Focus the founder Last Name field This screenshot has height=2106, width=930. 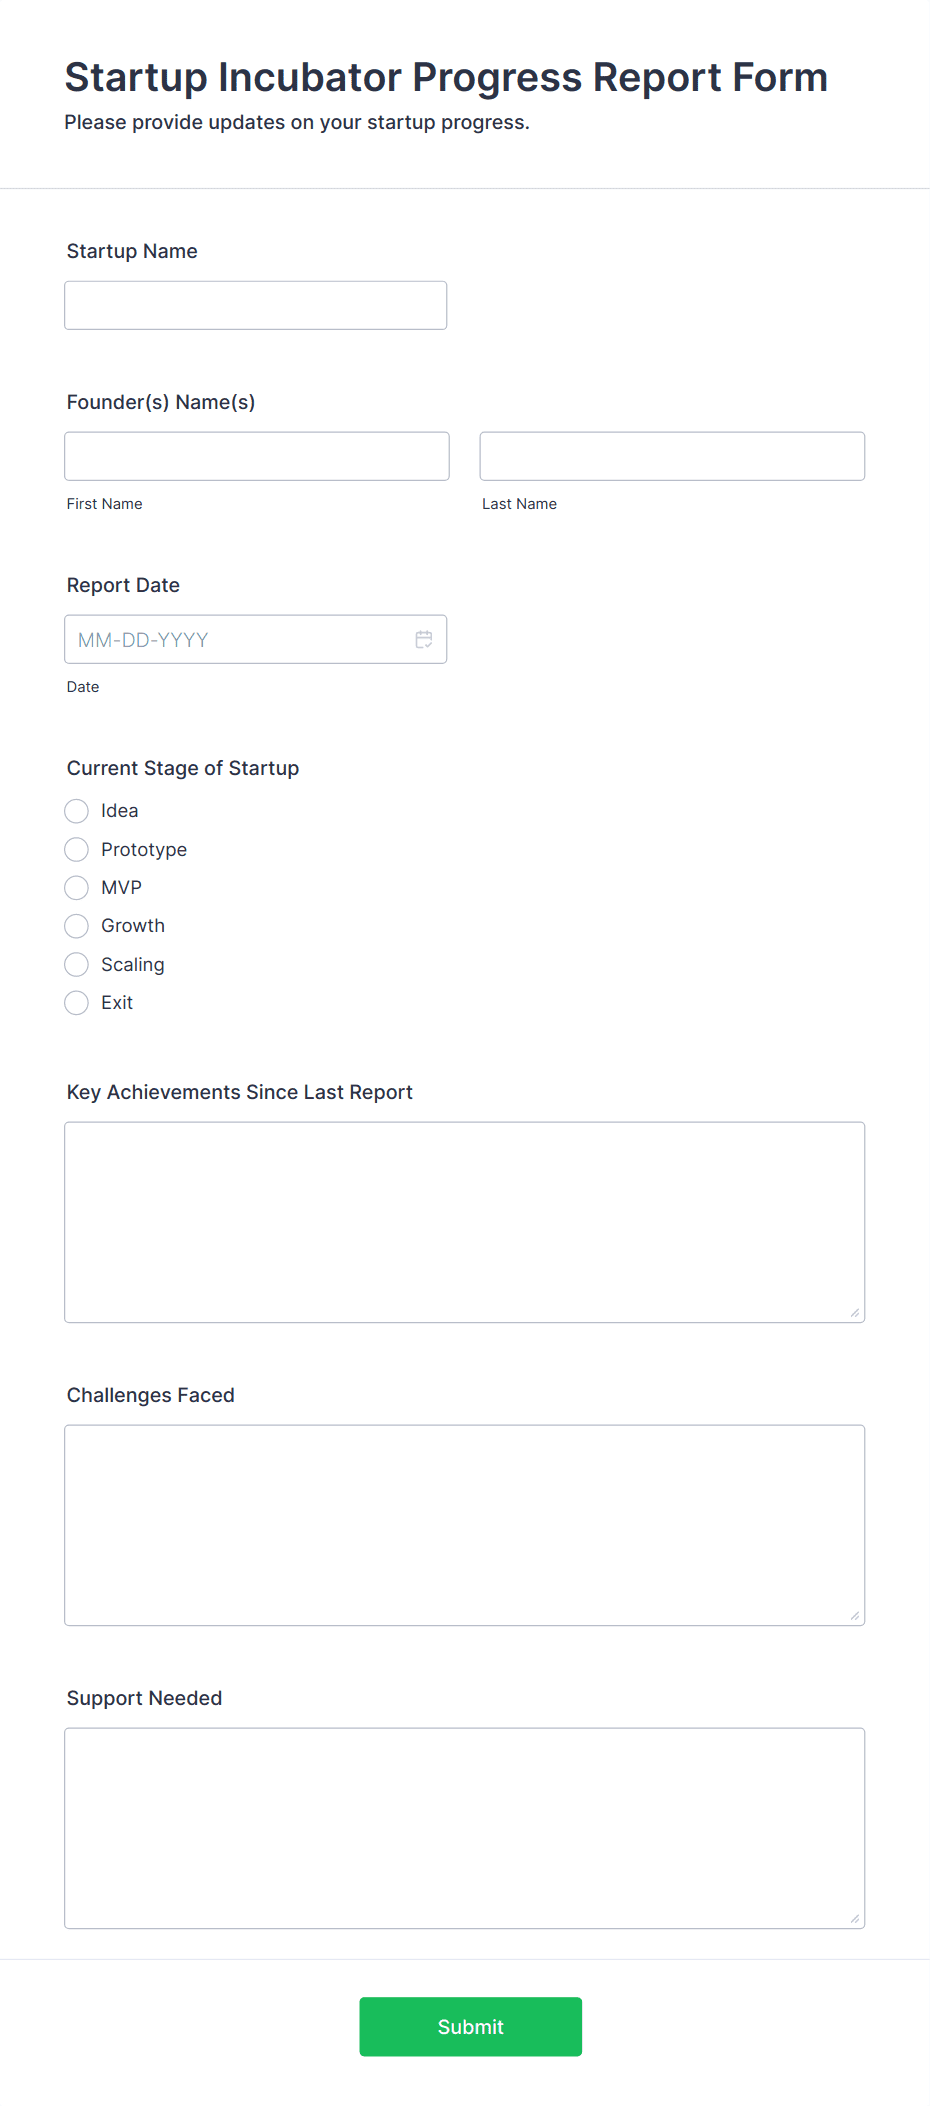672,456
